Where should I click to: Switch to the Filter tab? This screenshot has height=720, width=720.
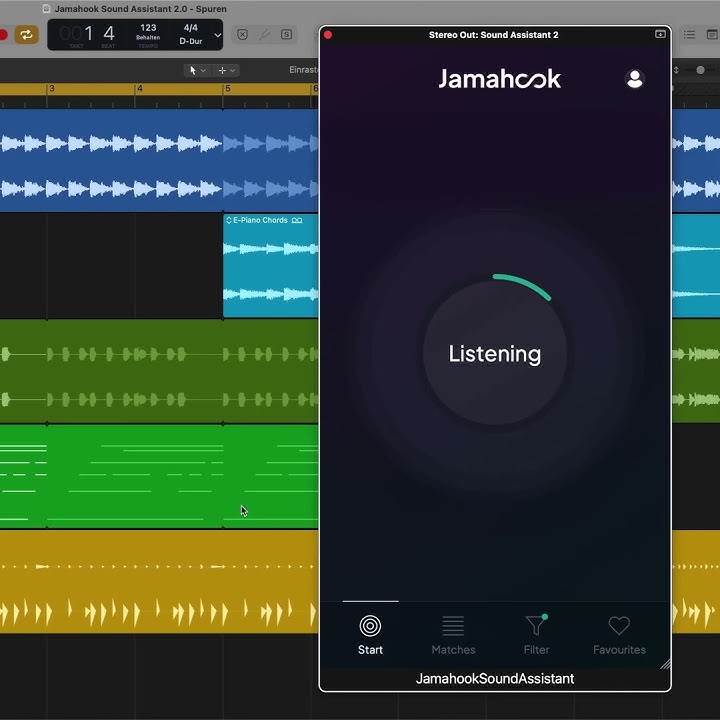tap(536, 635)
